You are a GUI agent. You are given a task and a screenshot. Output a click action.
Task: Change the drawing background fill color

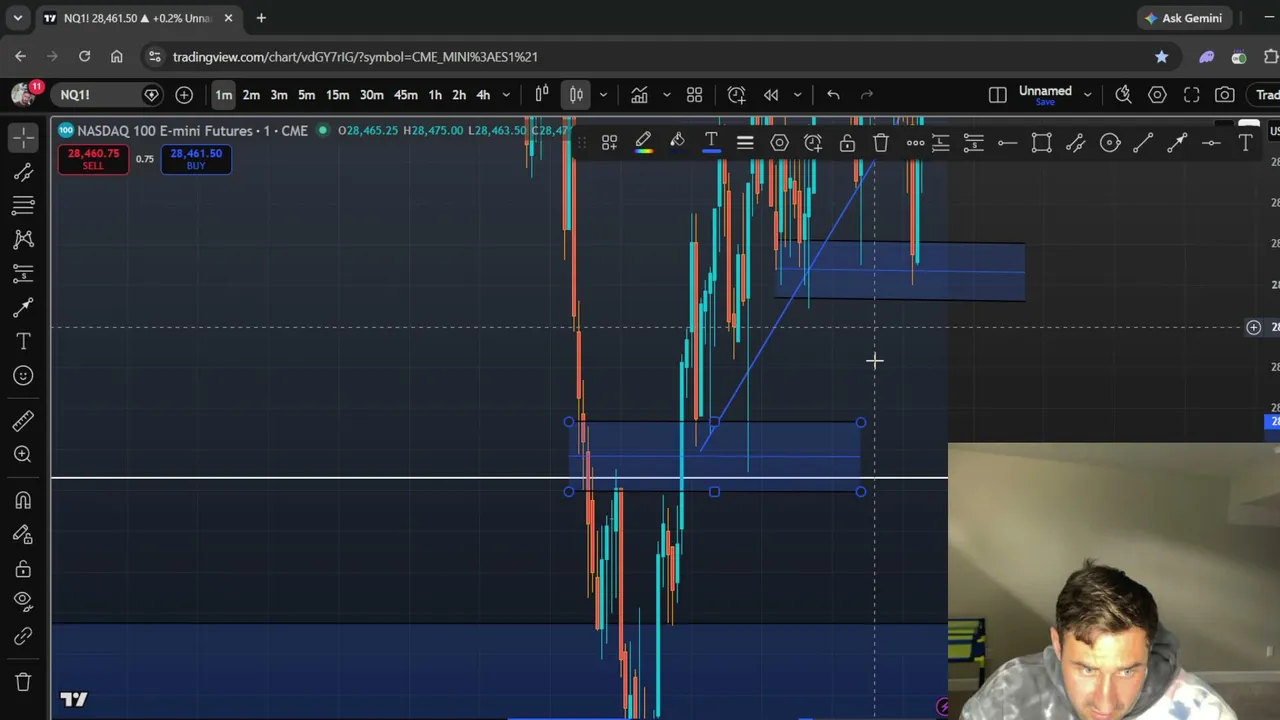[677, 143]
